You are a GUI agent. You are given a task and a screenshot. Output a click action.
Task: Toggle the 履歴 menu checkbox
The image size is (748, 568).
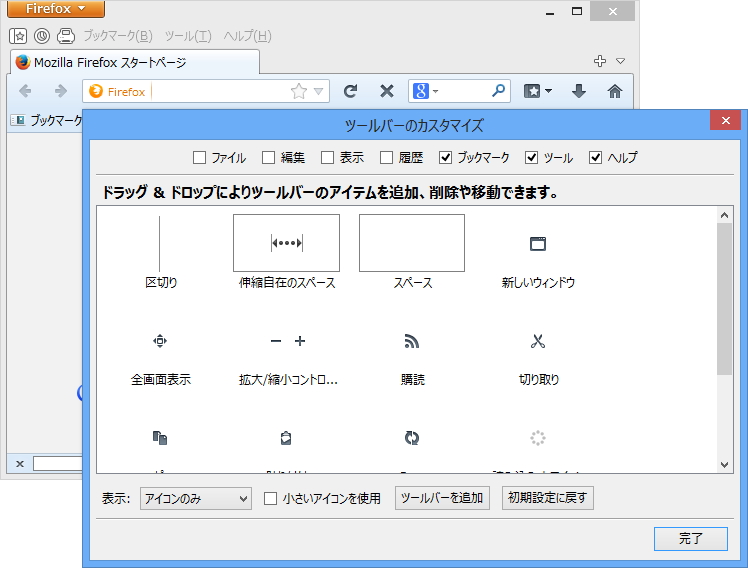point(386,157)
